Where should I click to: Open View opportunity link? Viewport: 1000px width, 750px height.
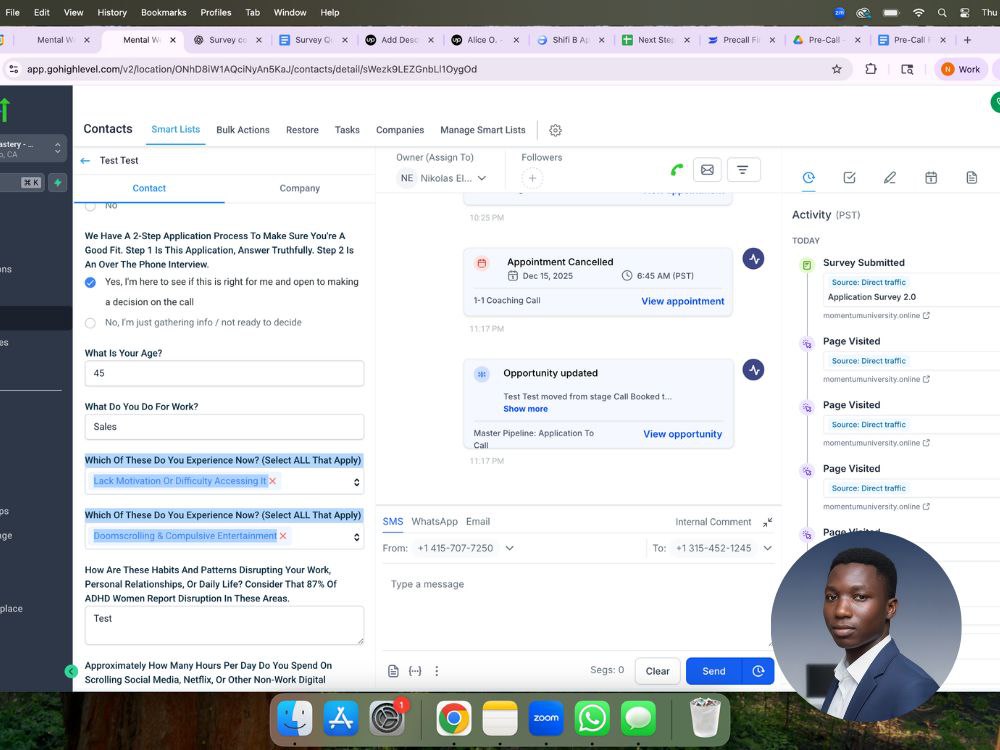[682, 434]
